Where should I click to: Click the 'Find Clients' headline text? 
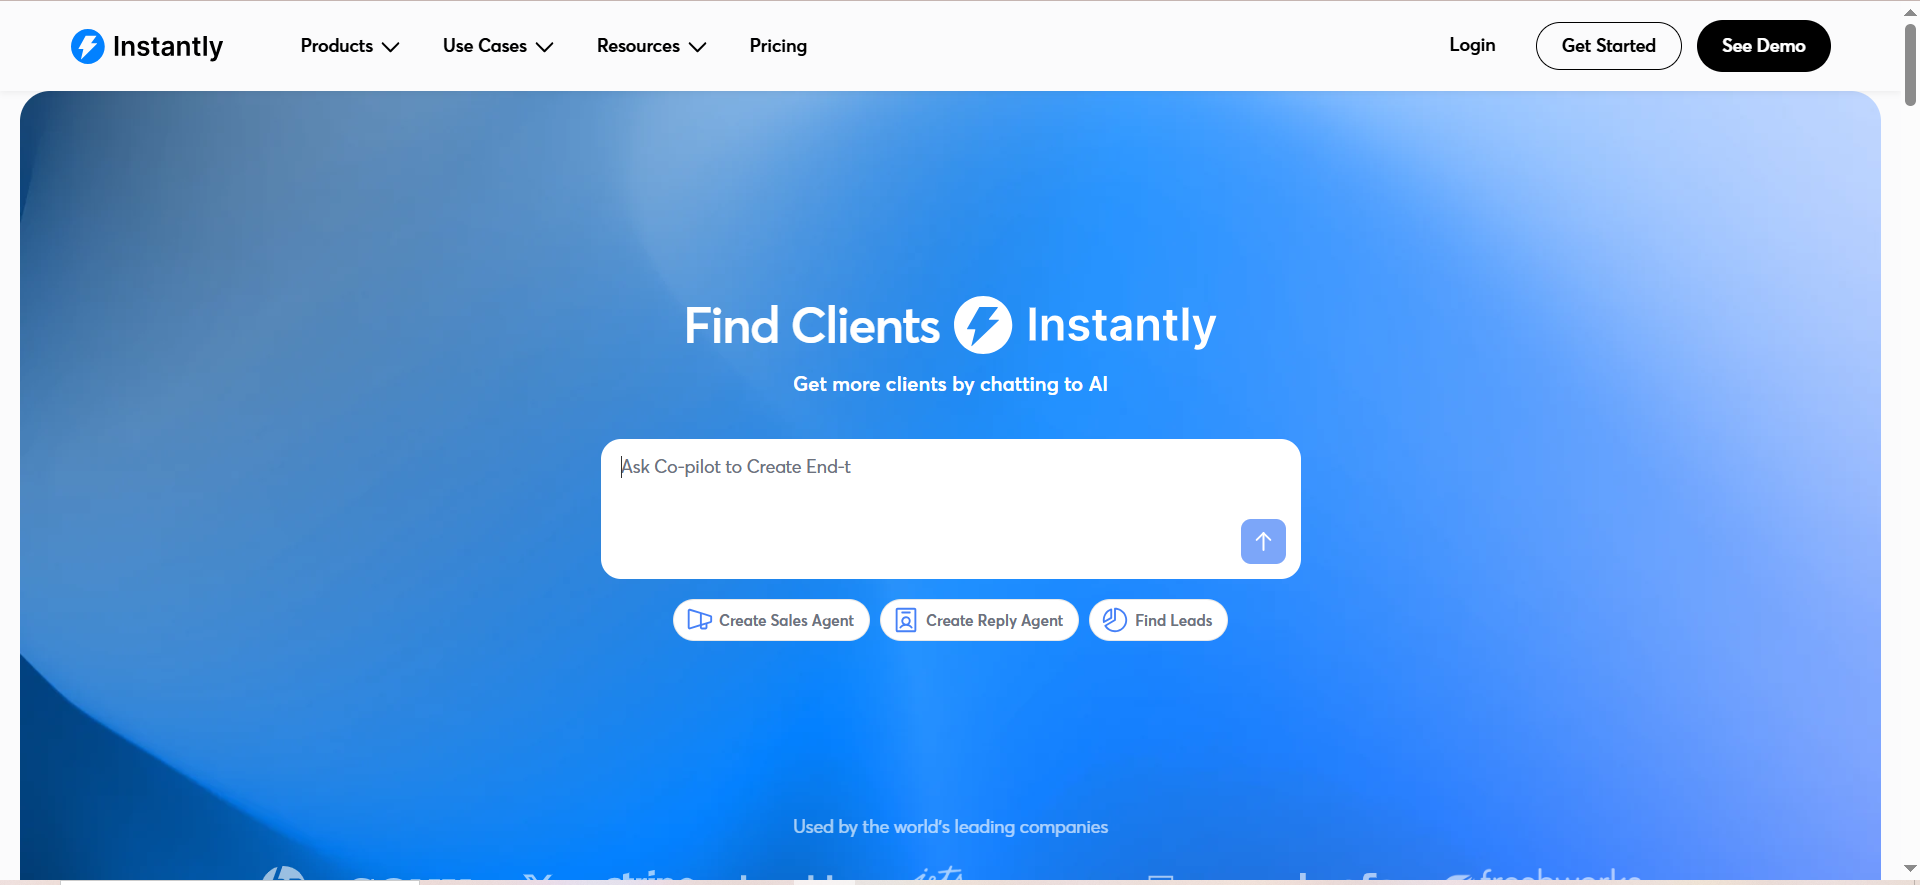tap(812, 326)
